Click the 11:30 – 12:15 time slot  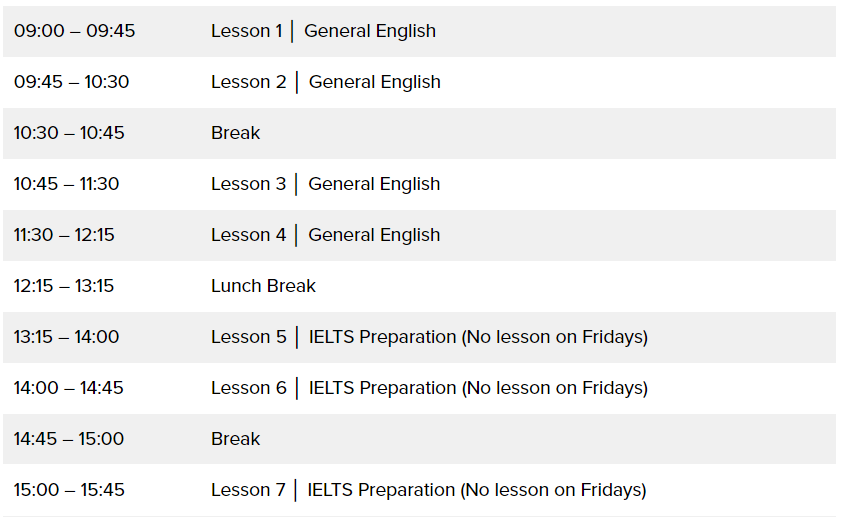[x=64, y=235]
